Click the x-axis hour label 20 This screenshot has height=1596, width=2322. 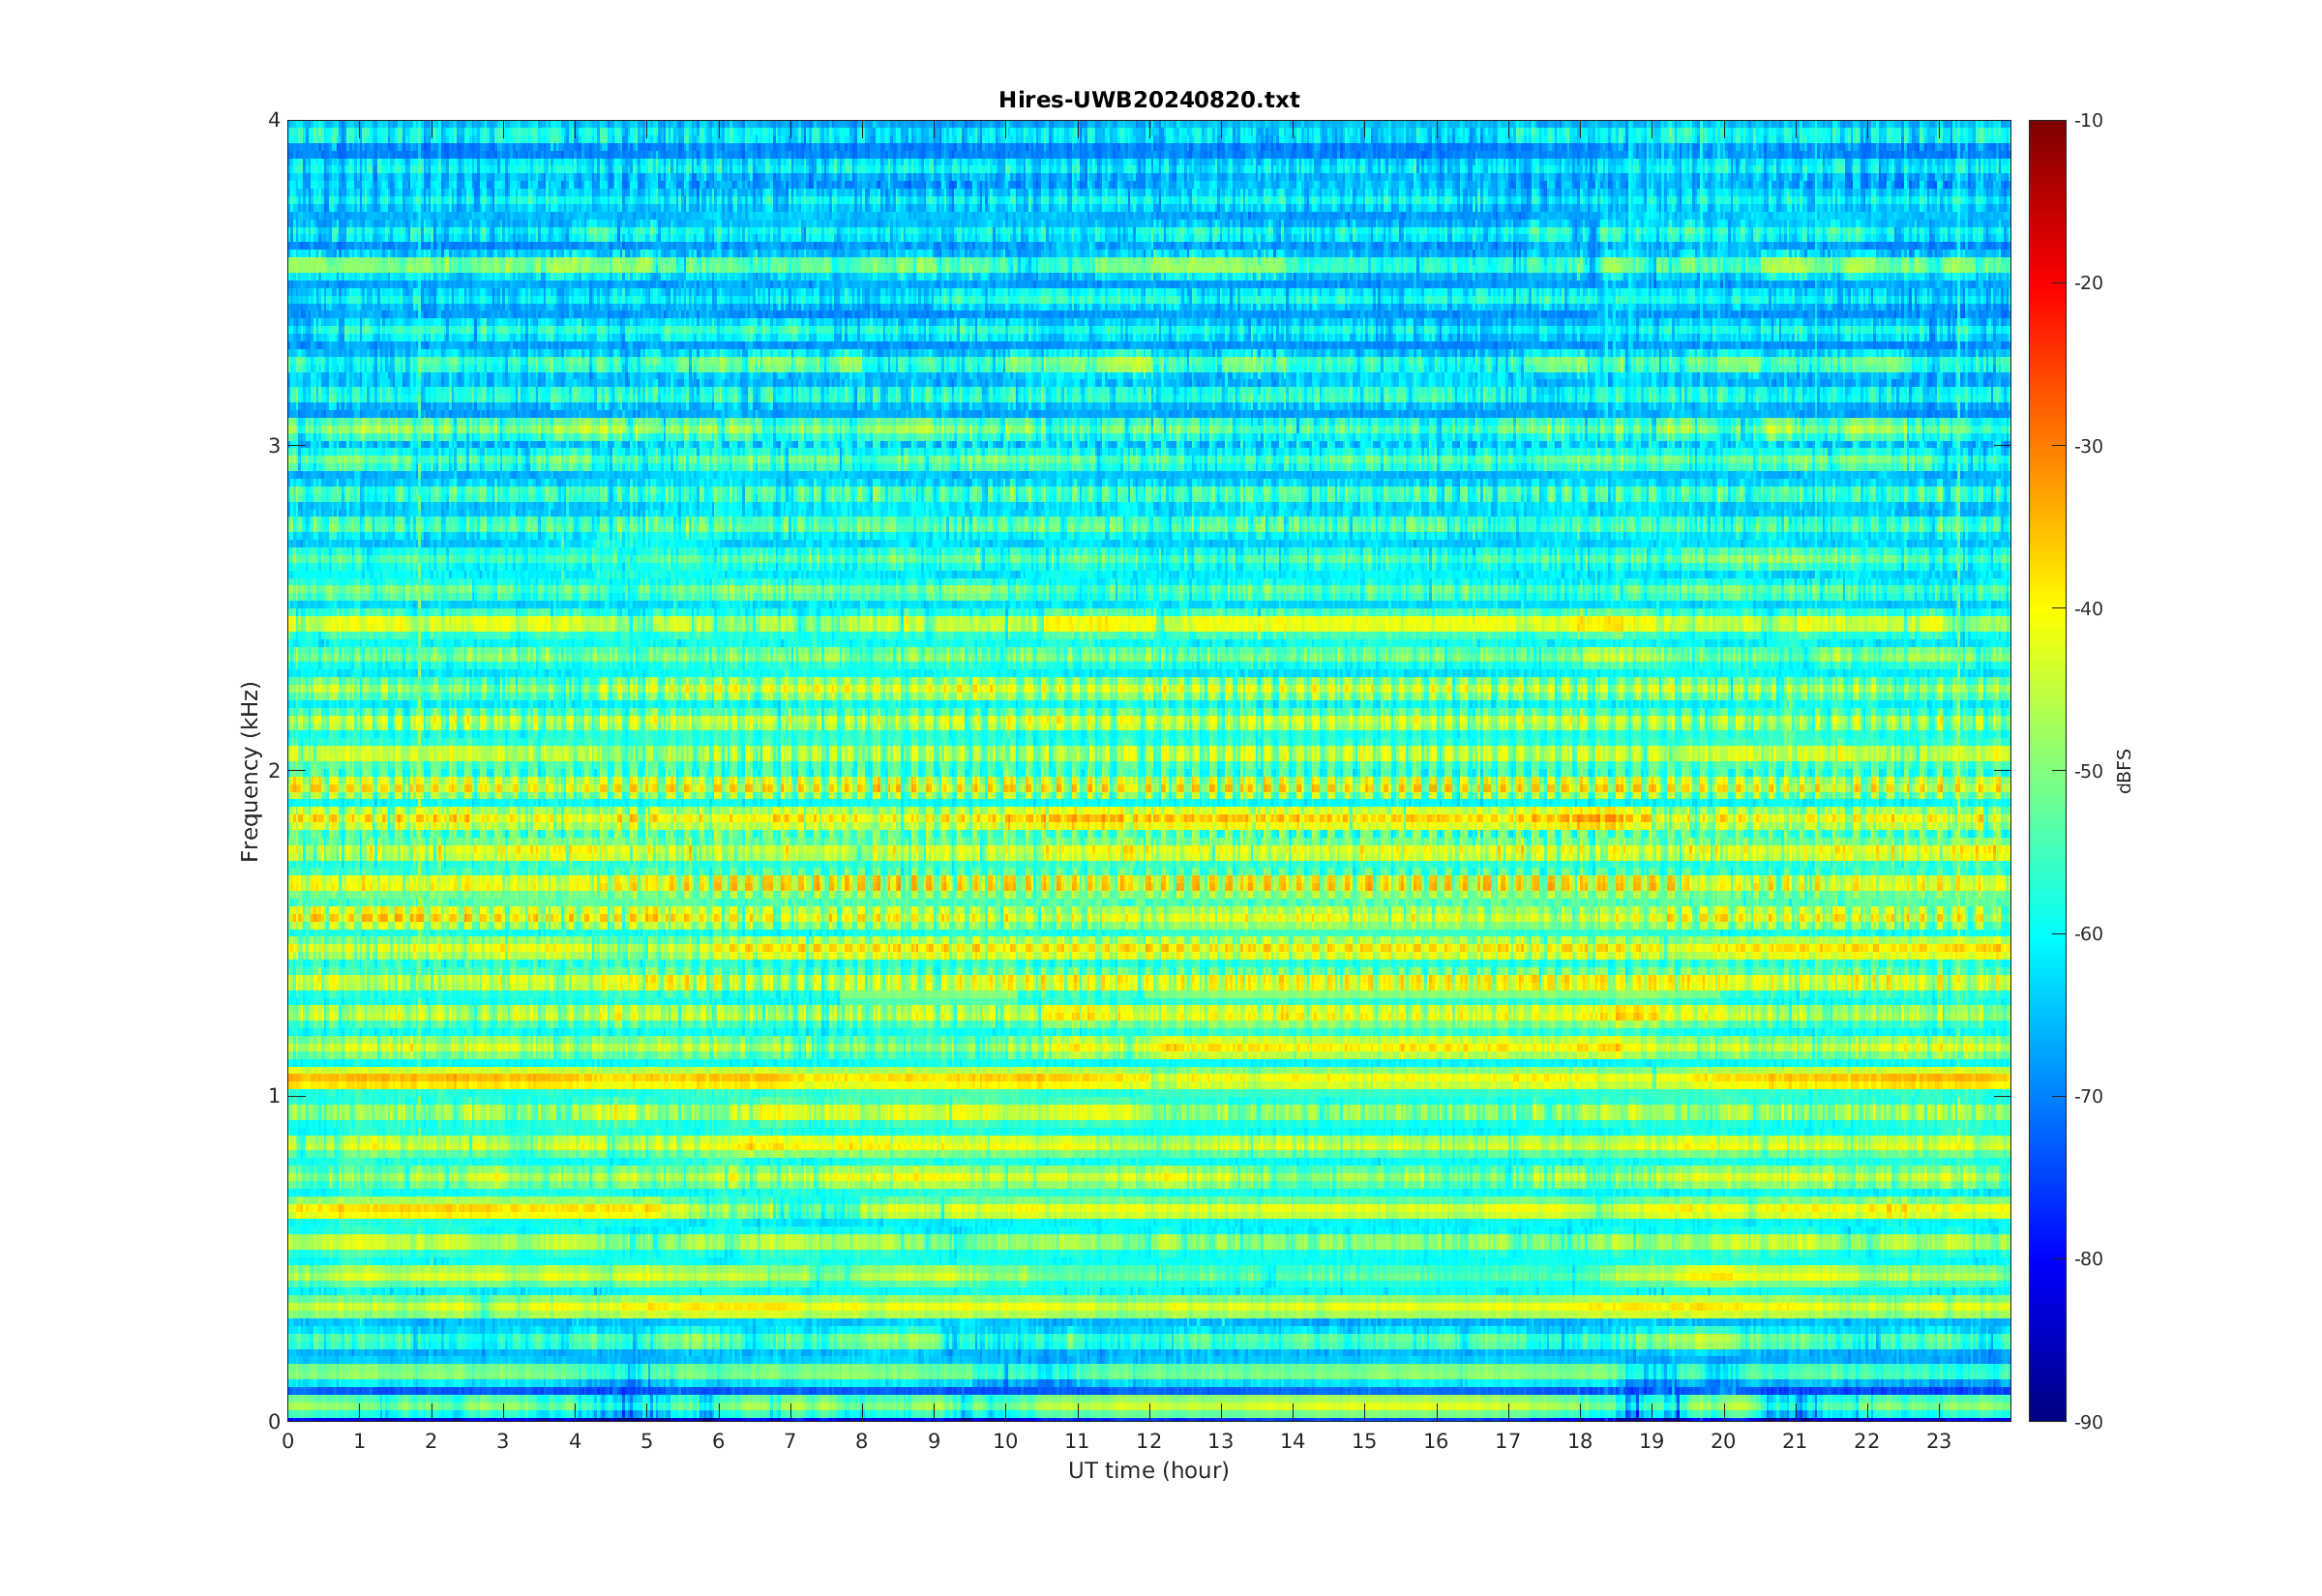(1723, 1441)
